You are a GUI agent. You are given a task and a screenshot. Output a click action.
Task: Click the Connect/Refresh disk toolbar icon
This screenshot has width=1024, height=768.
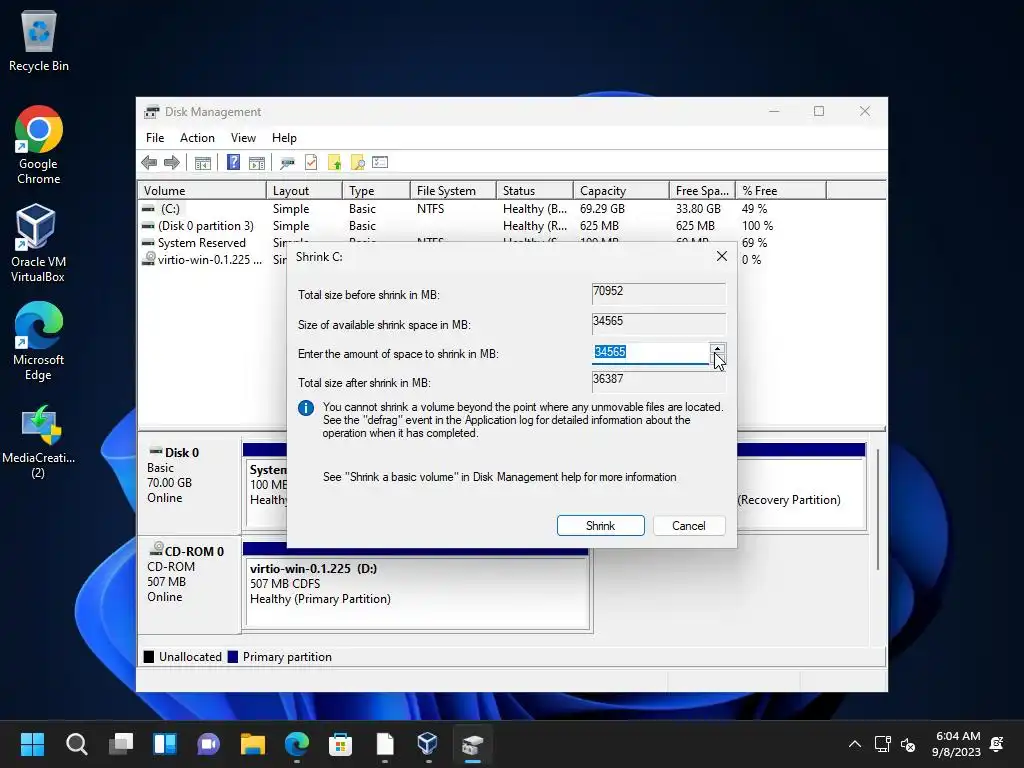tap(287, 163)
